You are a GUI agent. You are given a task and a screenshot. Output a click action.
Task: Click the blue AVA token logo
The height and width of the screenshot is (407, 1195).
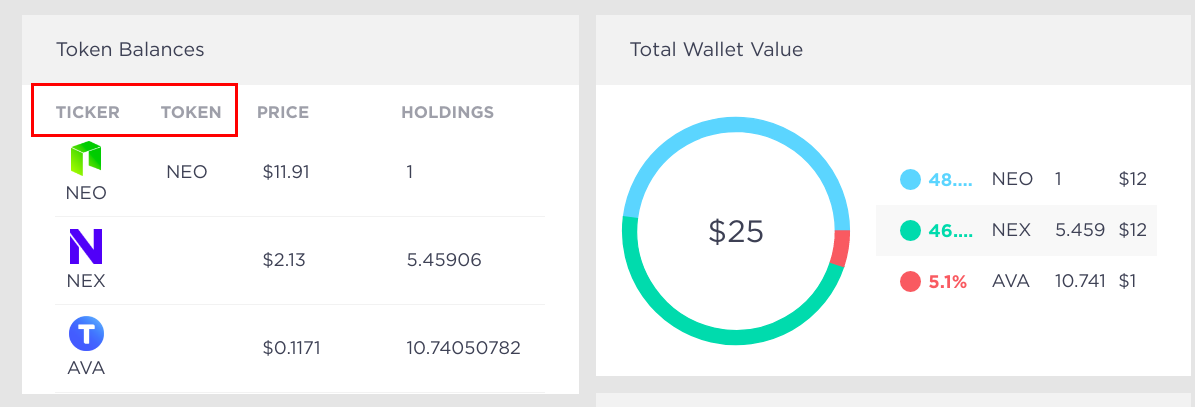86,334
